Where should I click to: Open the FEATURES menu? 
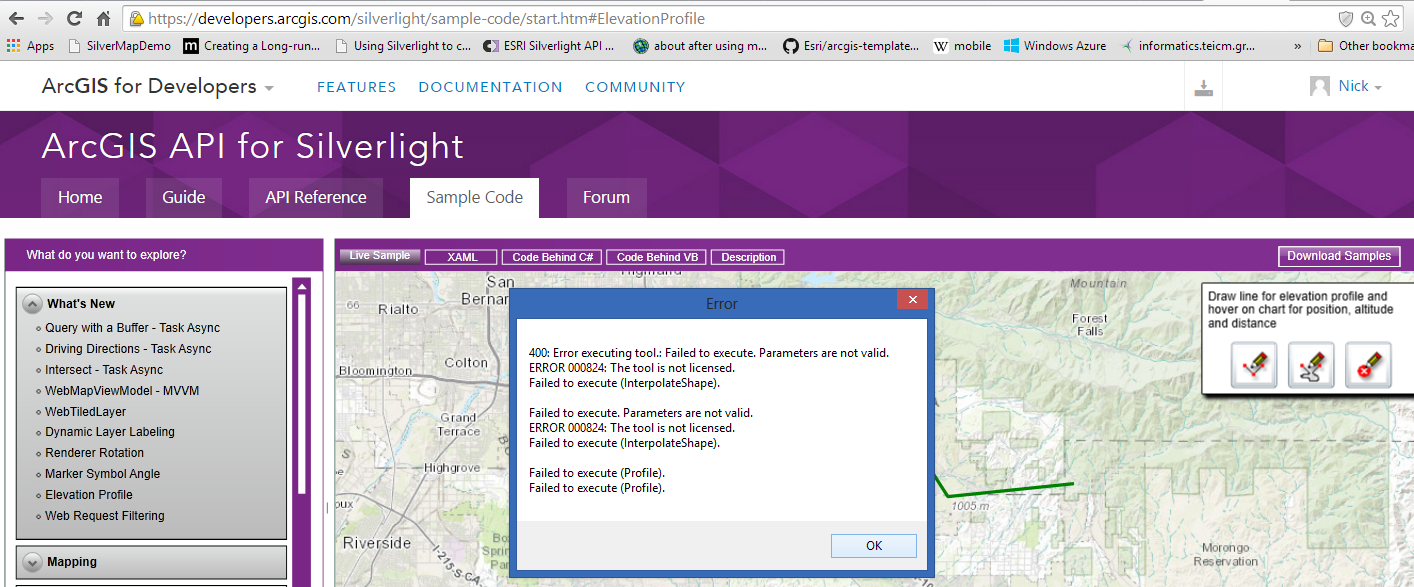(x=357, y=87)
